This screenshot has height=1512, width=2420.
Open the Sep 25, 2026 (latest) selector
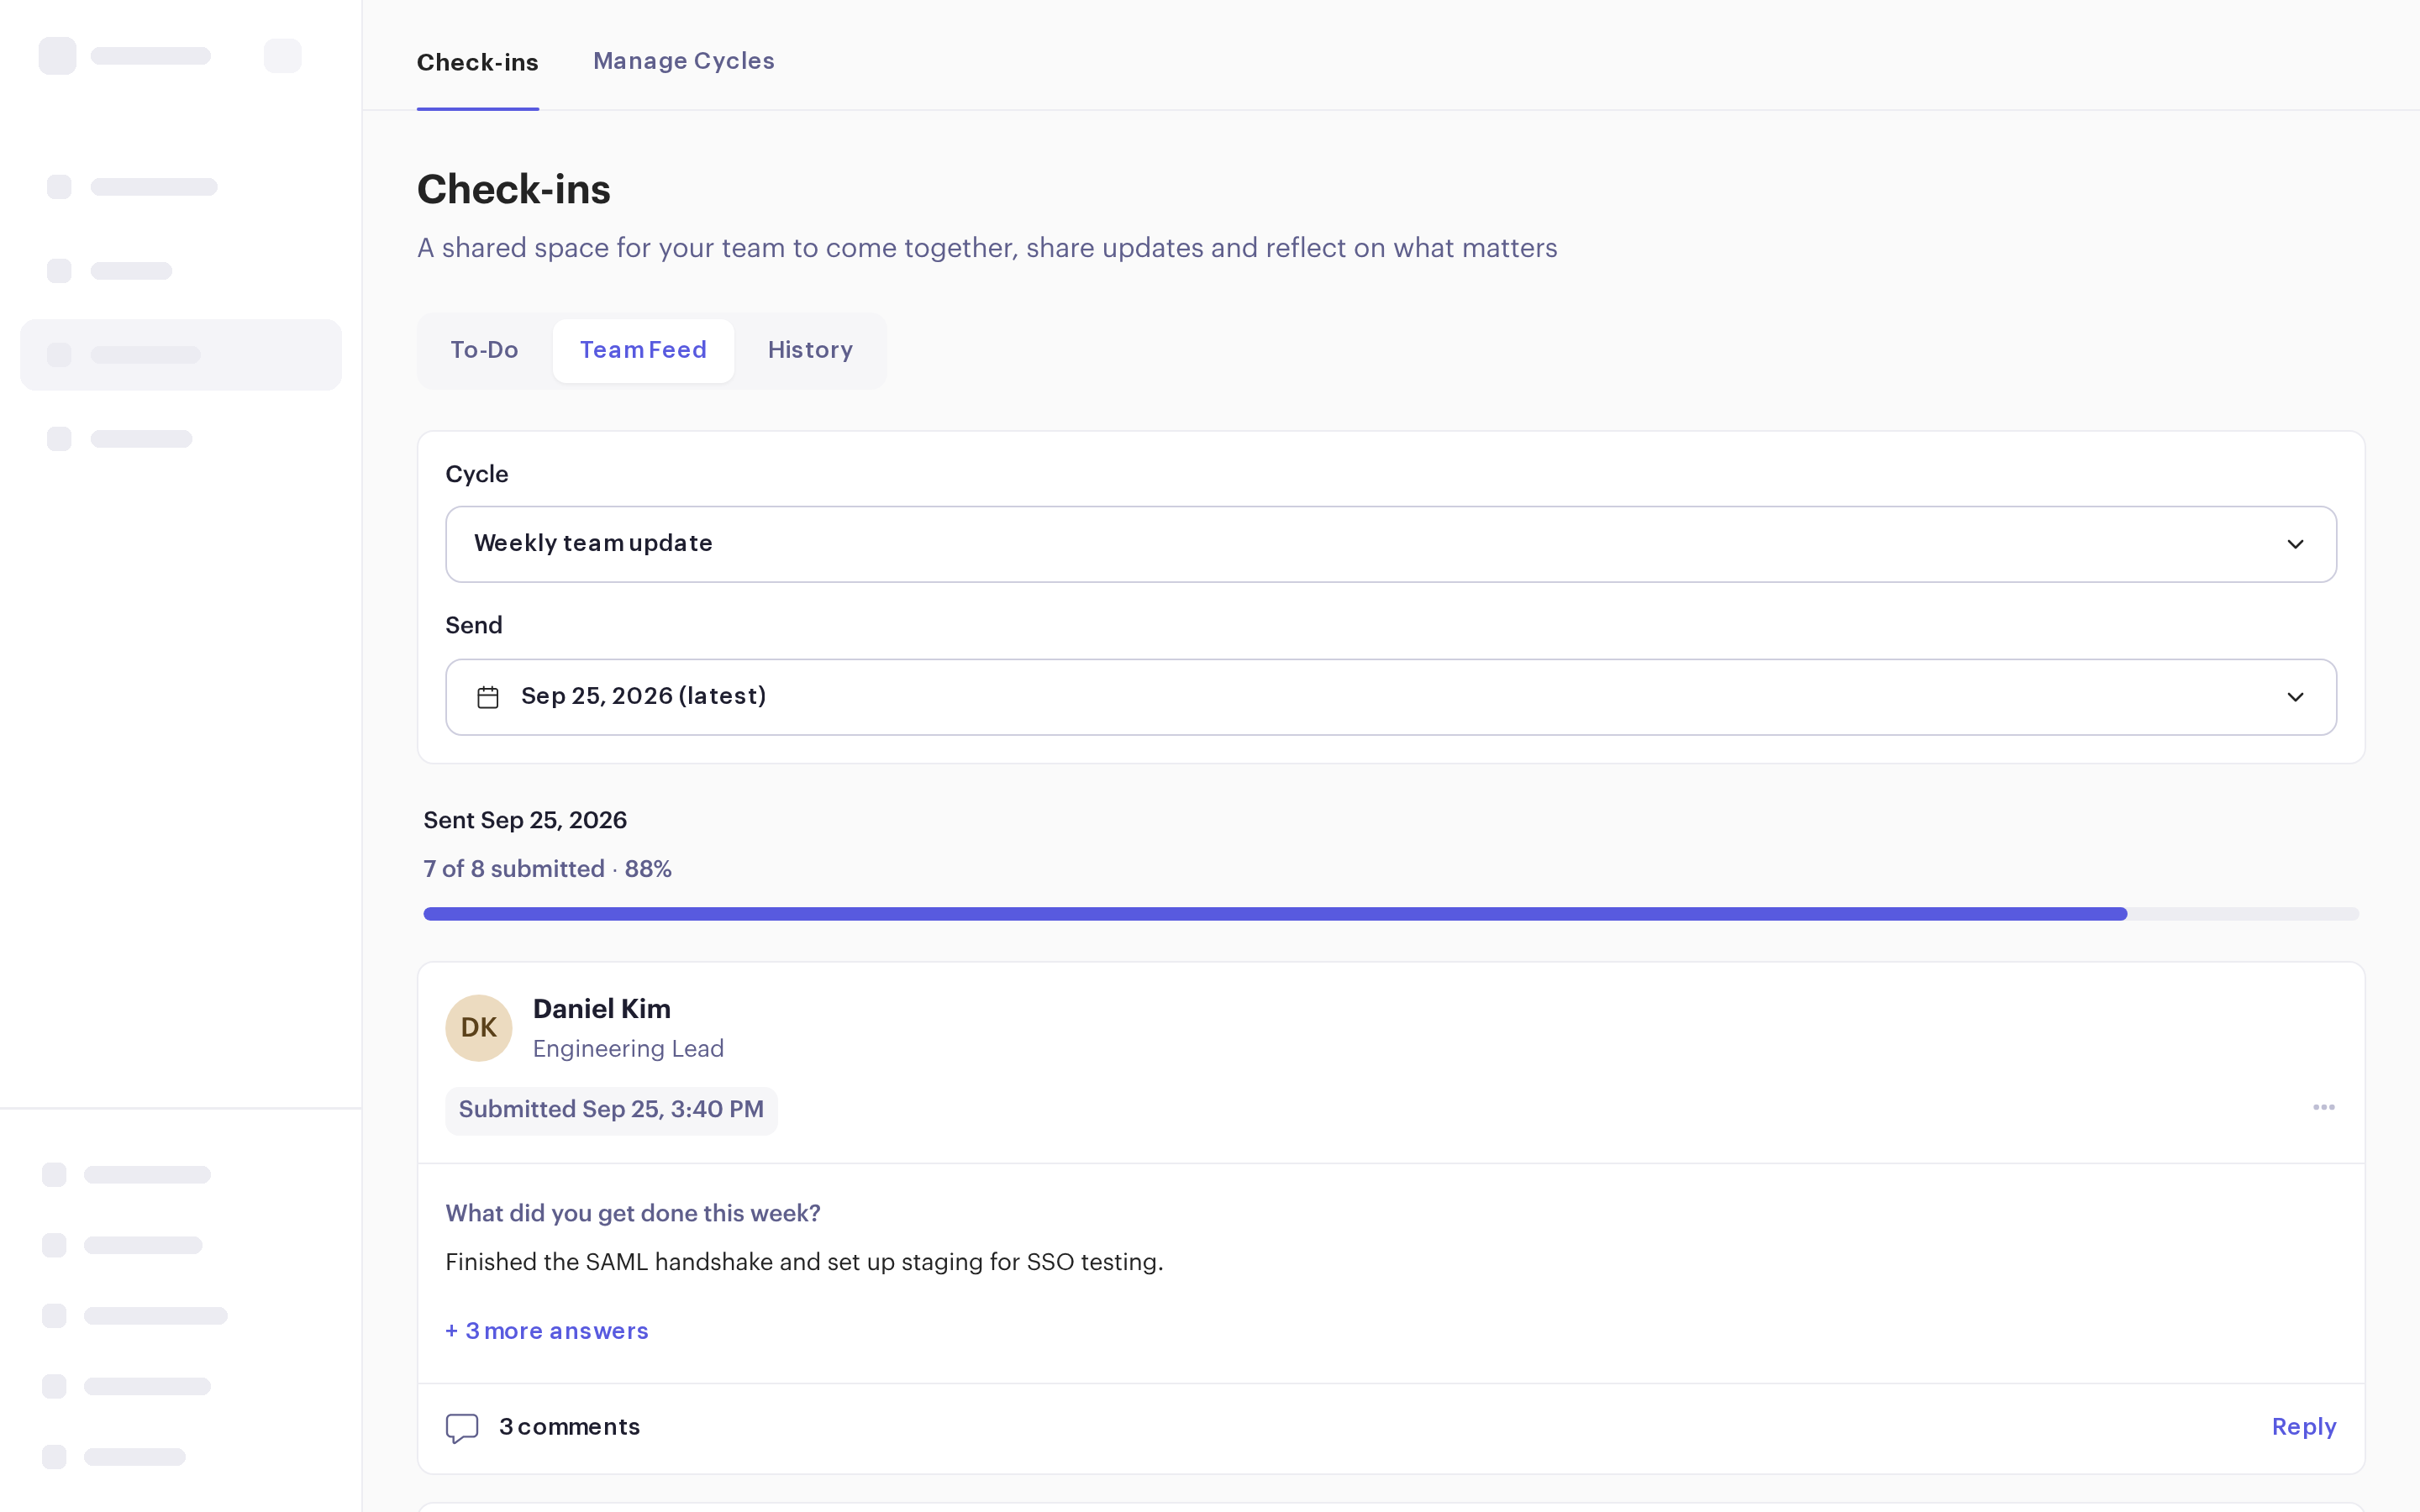(1391, 697)
